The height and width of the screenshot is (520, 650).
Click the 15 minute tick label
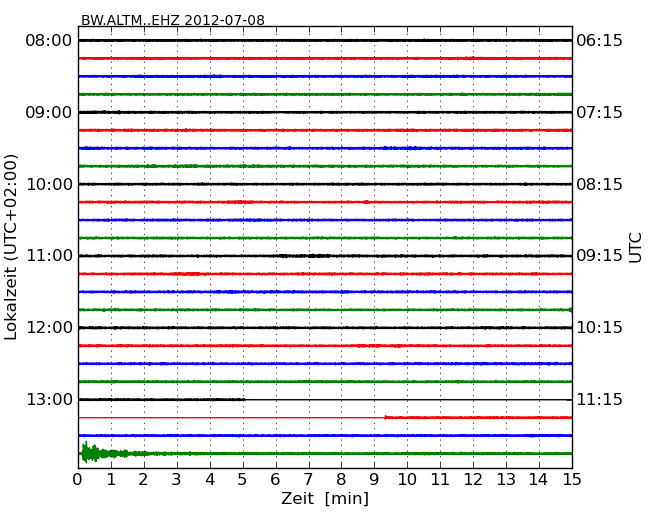point(572,480)
